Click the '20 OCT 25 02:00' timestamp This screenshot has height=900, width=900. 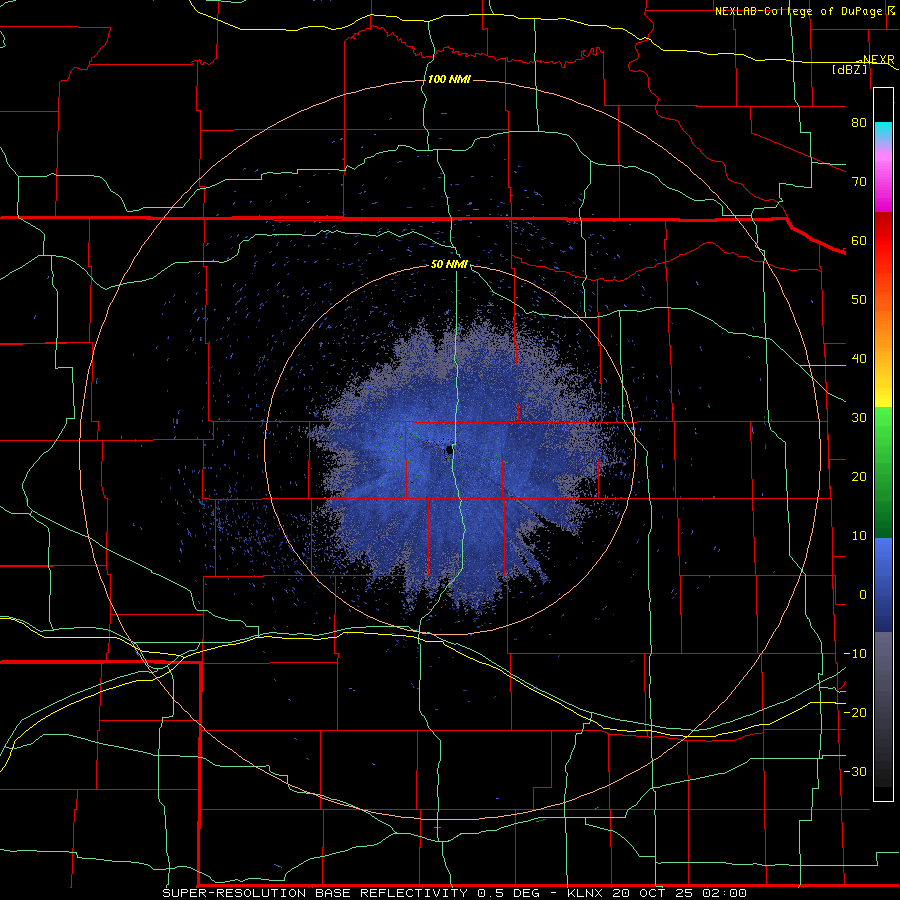(x=680, y=893)
